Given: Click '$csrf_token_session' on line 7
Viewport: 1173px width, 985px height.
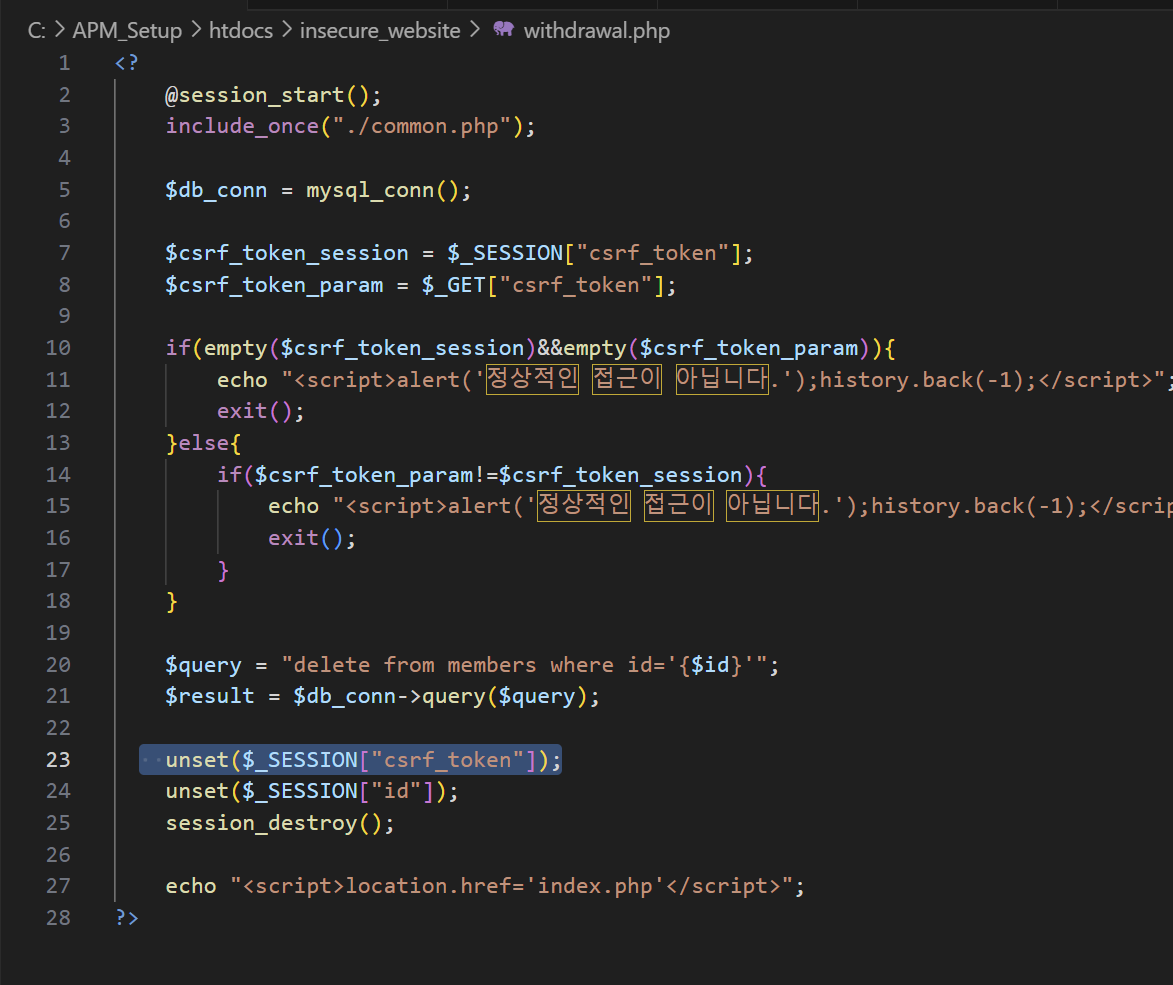Looking at the screenshot, I should click(x=287, y=253).
